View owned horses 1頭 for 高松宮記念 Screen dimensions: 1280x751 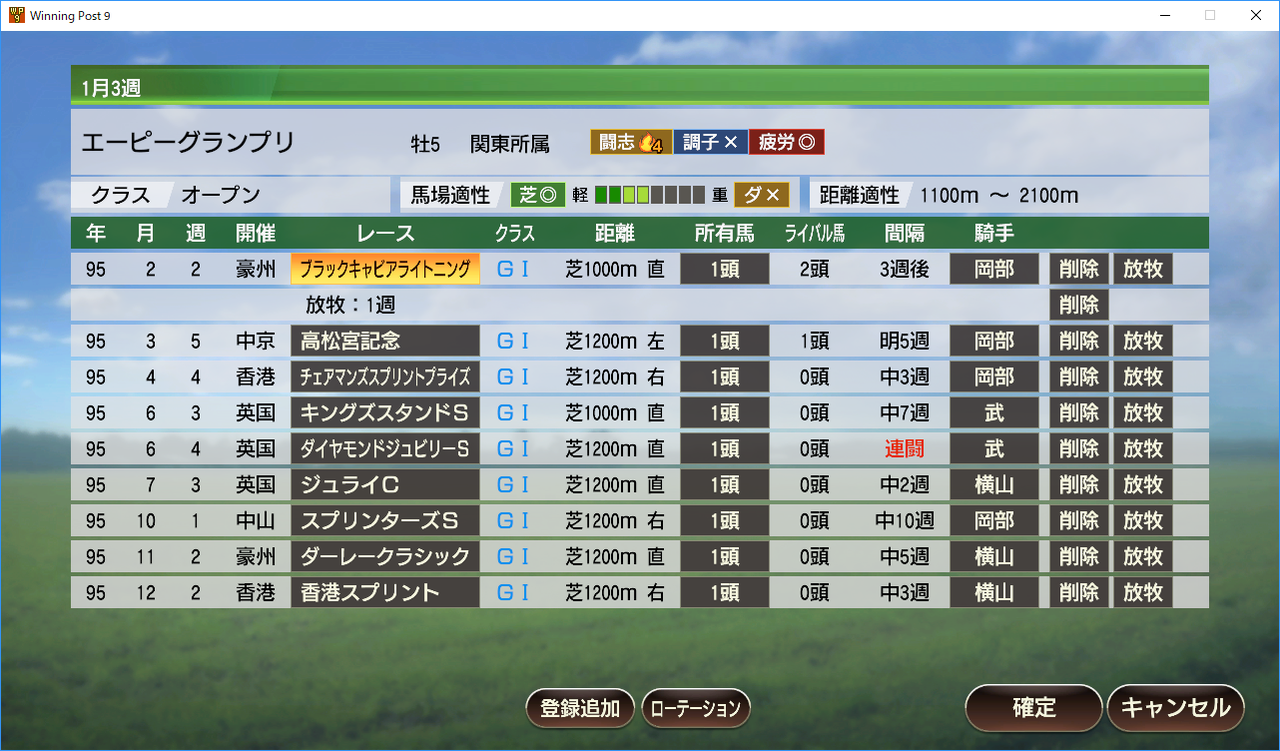725,341
